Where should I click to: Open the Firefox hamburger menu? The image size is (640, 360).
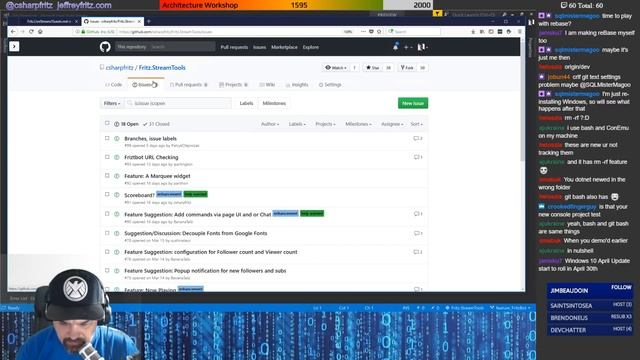point(519,31)
